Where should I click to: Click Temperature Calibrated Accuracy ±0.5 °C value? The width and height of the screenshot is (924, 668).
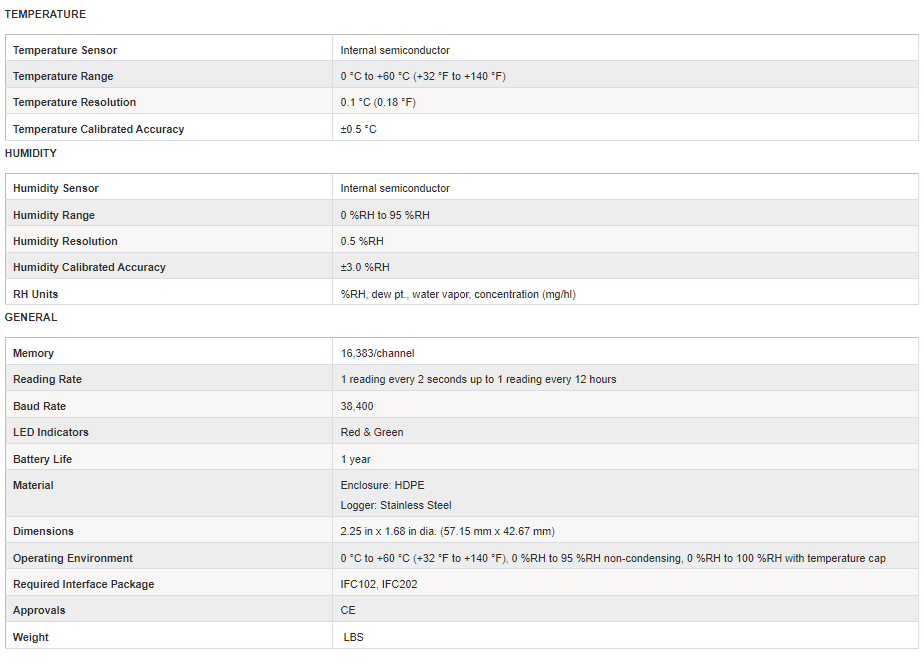coord(358,129)
